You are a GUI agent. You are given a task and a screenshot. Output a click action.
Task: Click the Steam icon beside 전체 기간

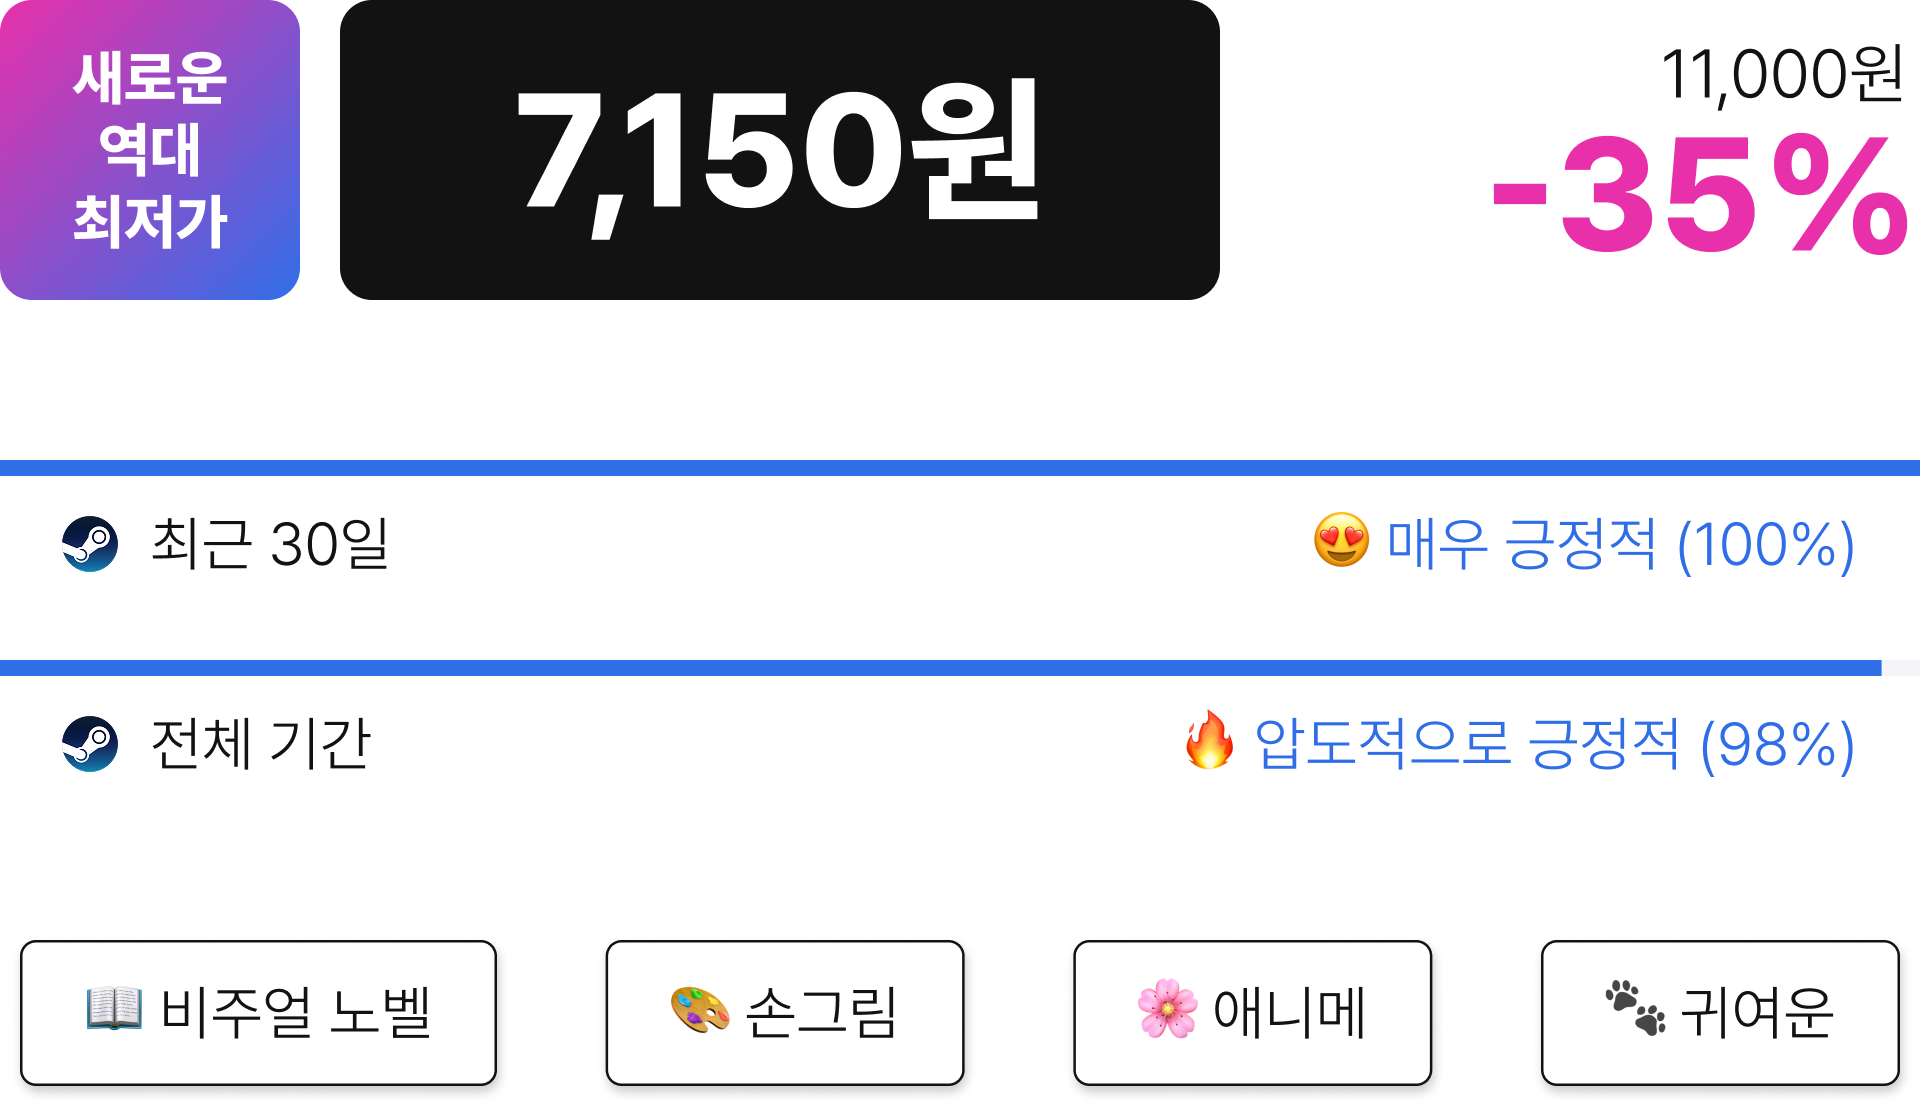(90, 744)
